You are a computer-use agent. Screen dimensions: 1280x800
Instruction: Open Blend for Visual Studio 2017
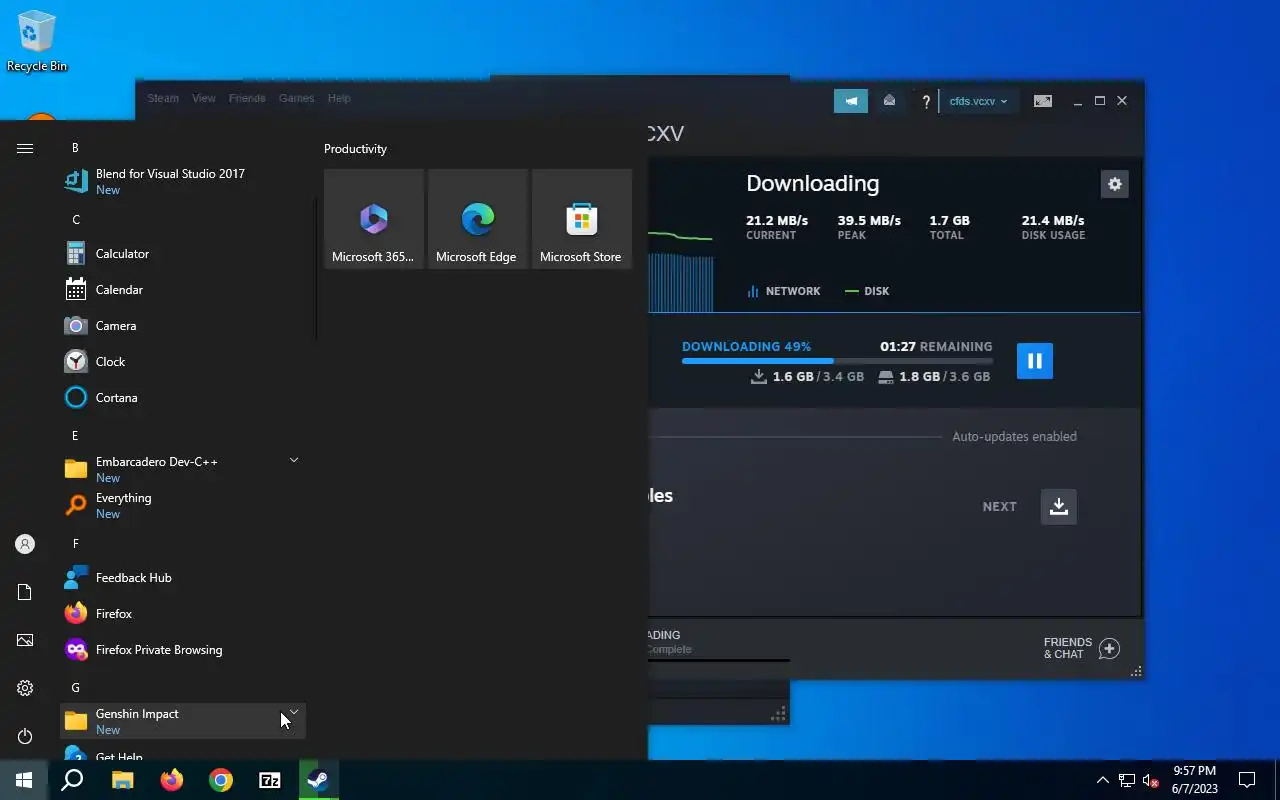click(x=183, y=181)
